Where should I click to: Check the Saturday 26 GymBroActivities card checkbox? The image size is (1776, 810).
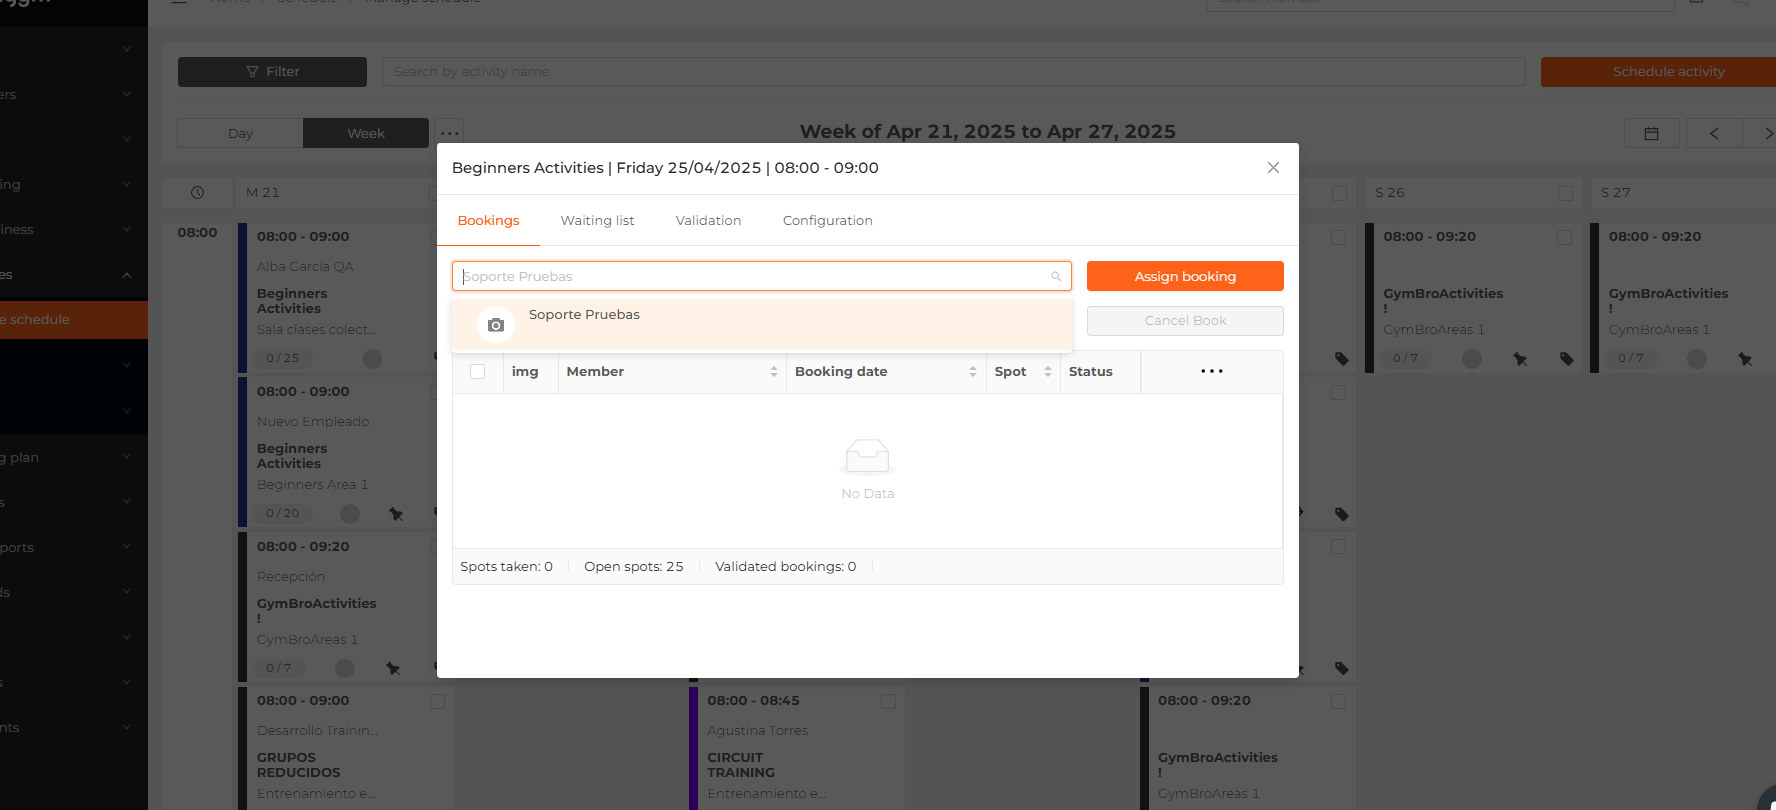[1565, 238]
